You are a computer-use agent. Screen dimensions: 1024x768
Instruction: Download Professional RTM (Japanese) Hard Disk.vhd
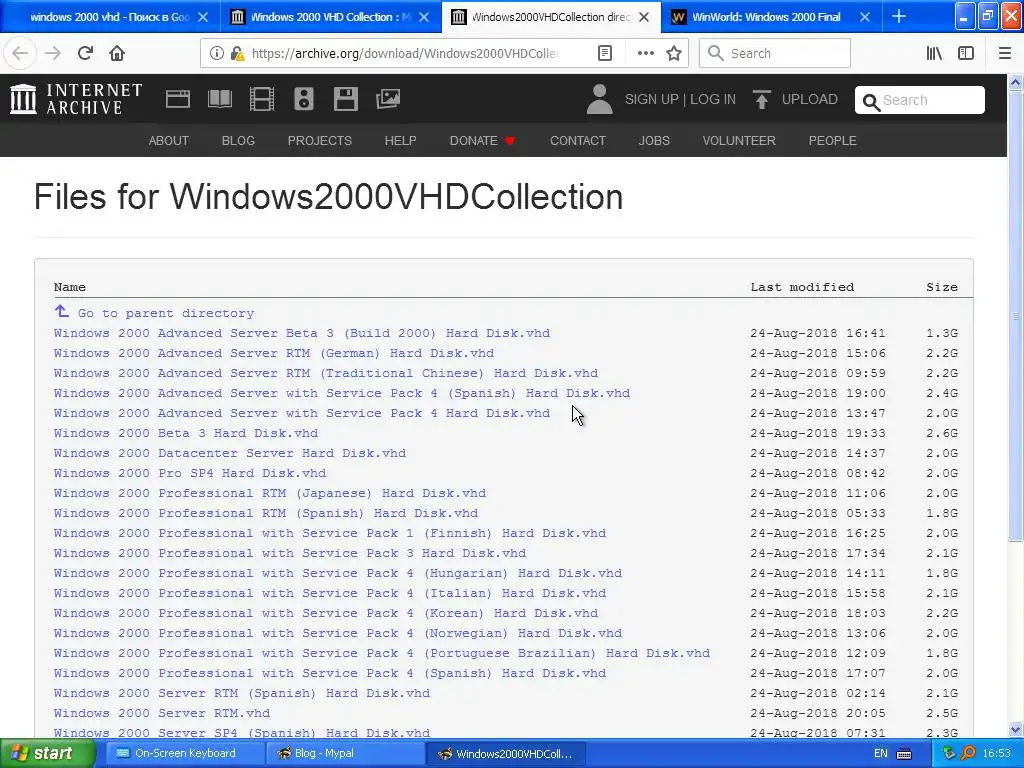(x=270, y=492)
